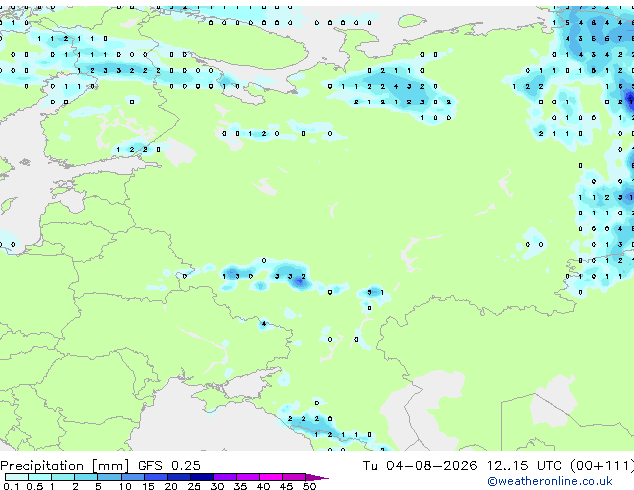Click the '10' legend value
This screenshot has height=490, width=634.
(x=125, y=486)
